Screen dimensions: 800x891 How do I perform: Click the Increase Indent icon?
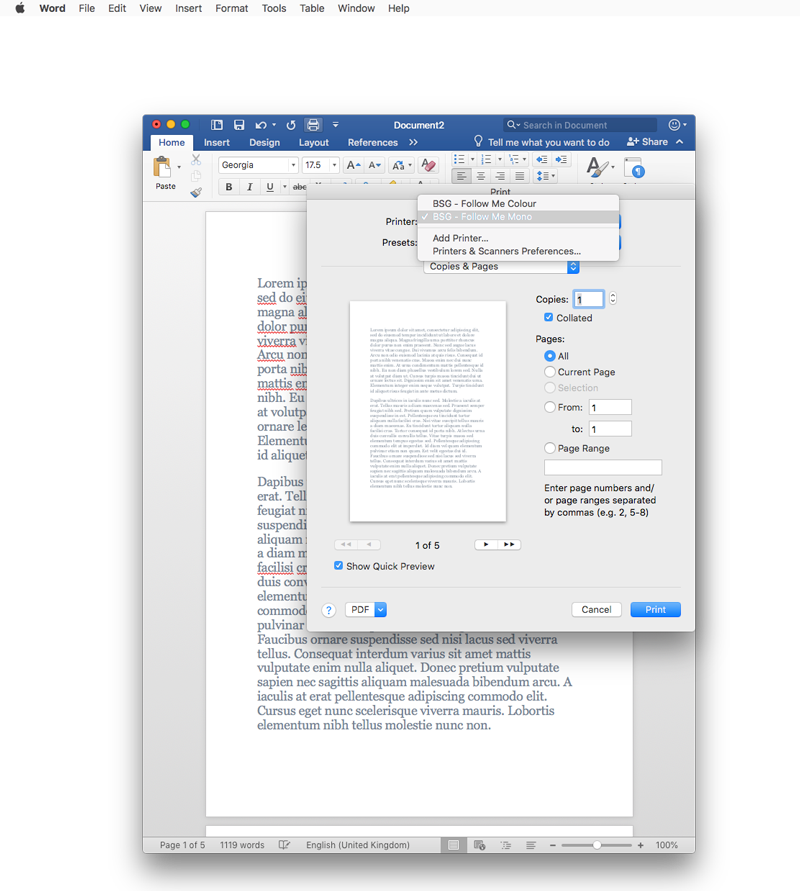(561, 159)
